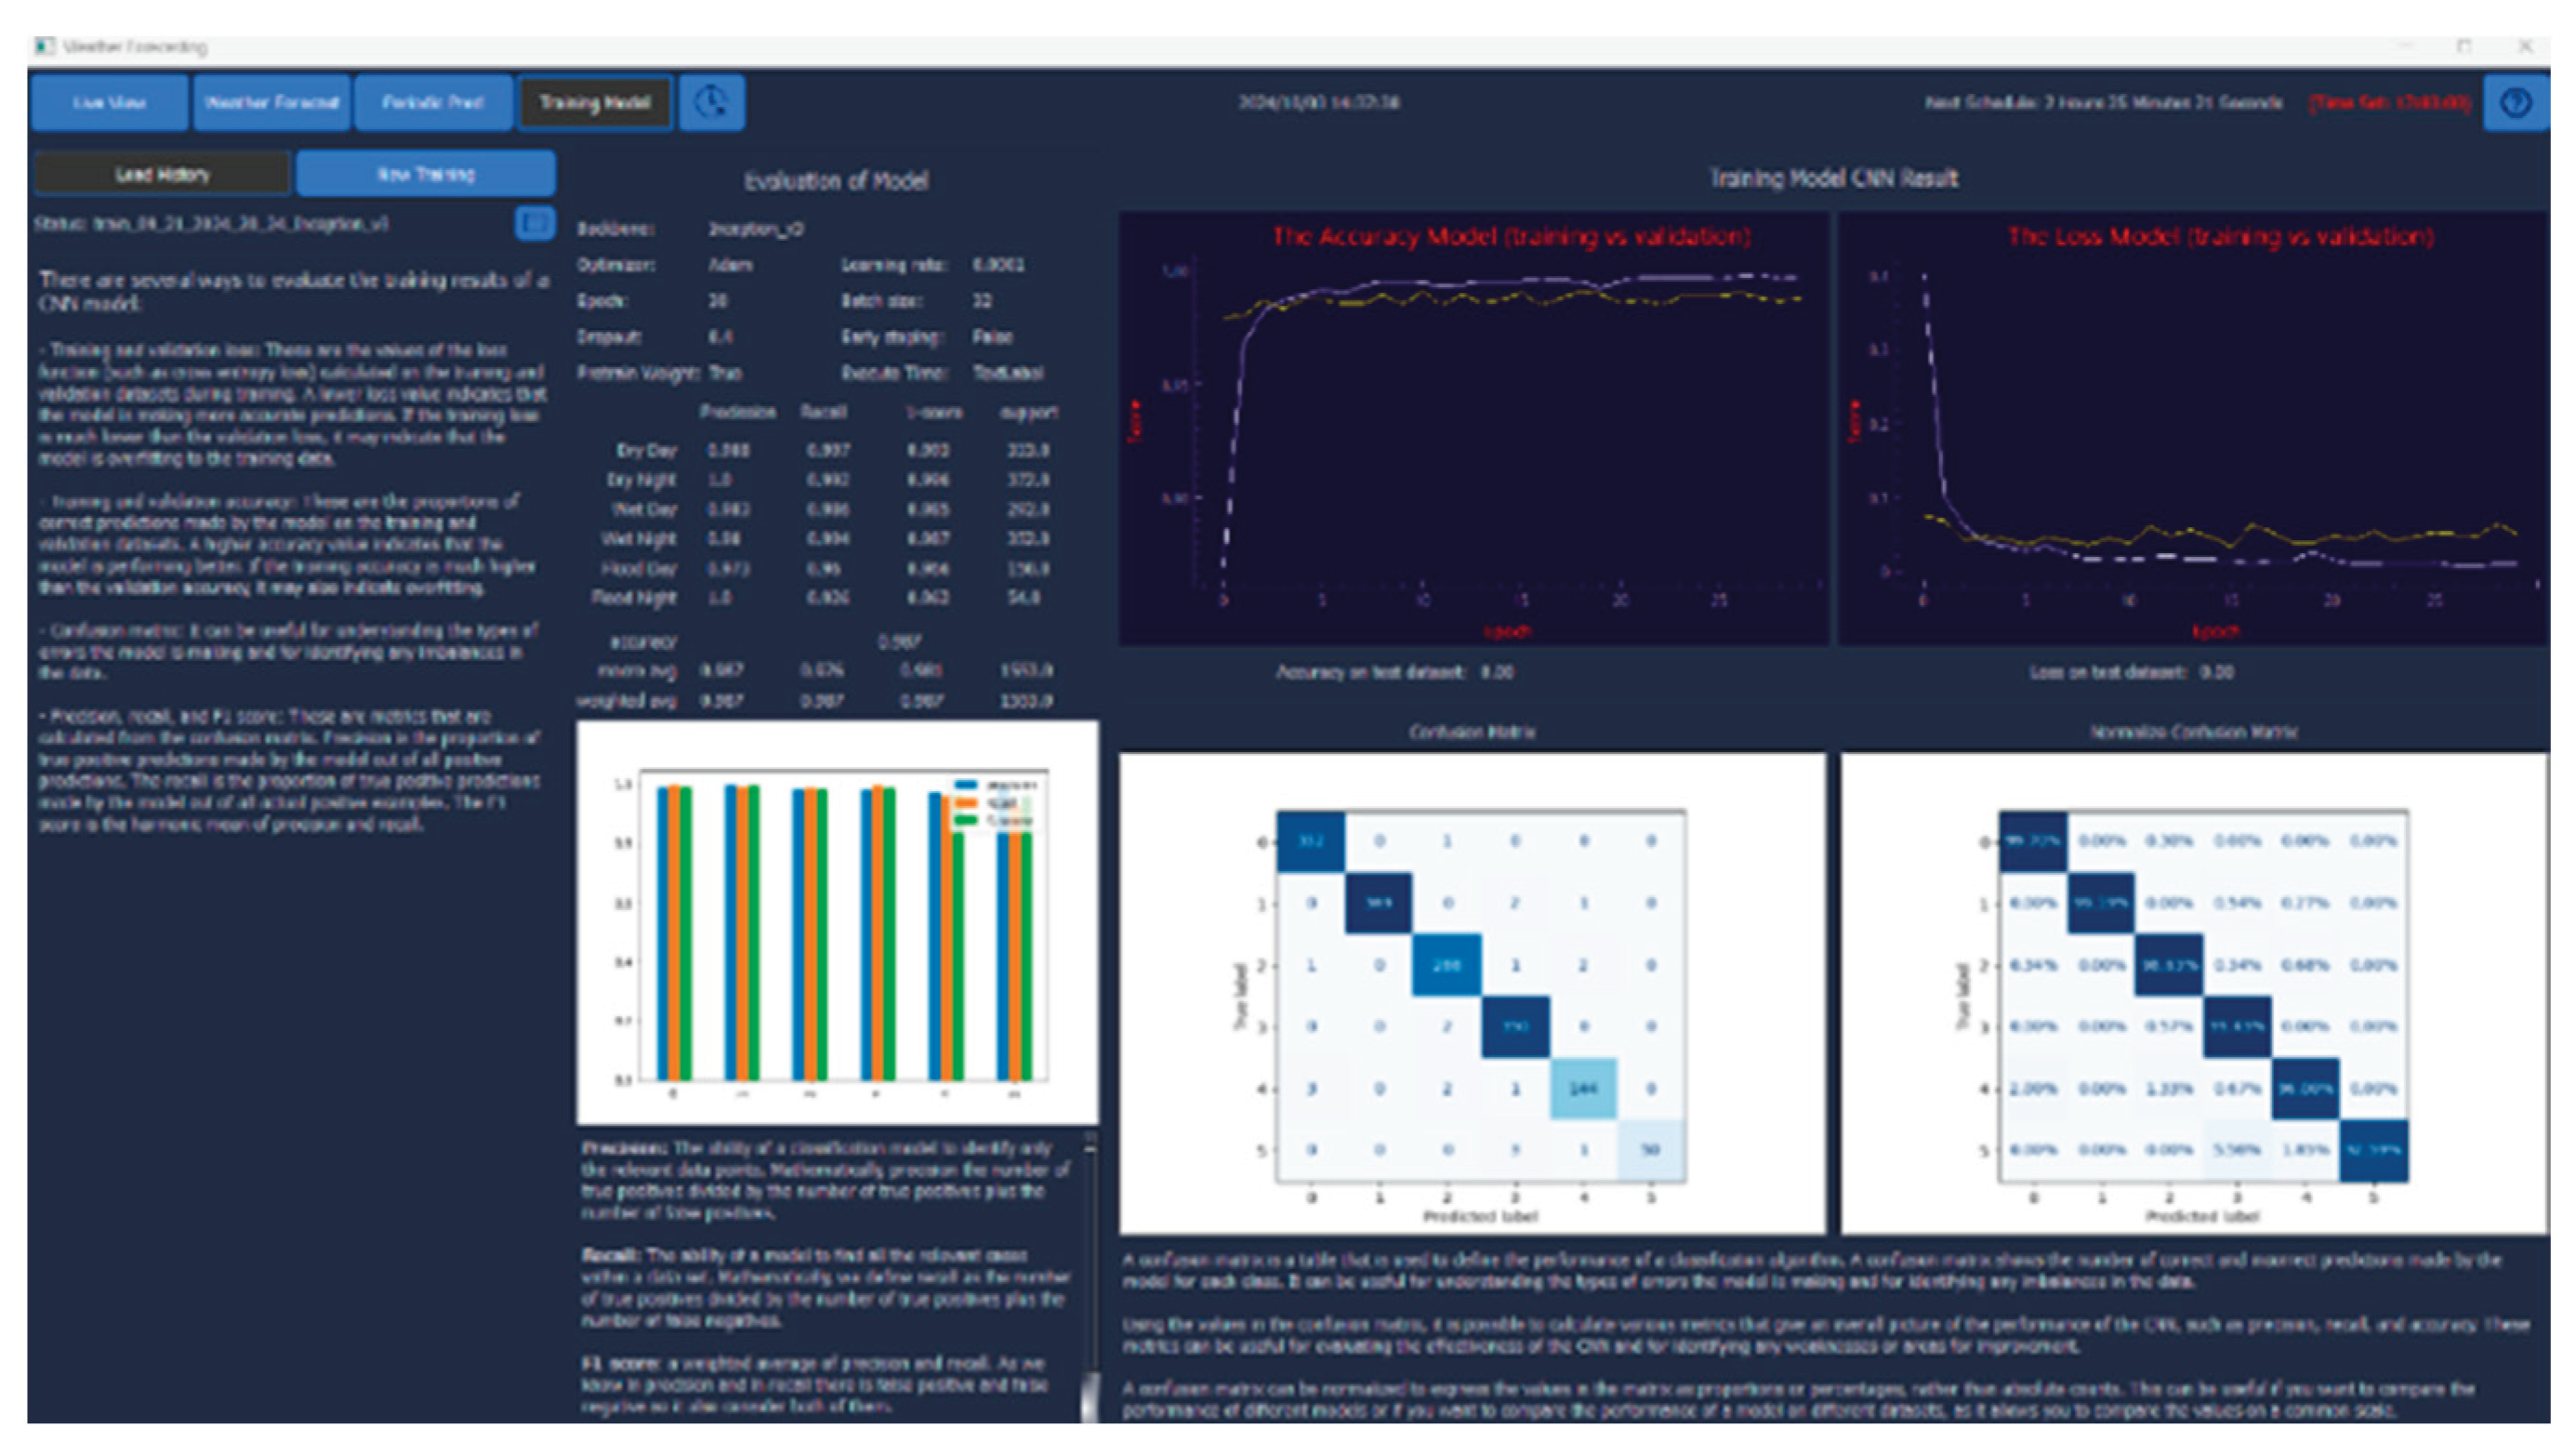Viewport: 2576px width, 1454px height.
Task: Start a New Training session
Action: point(426,172)
